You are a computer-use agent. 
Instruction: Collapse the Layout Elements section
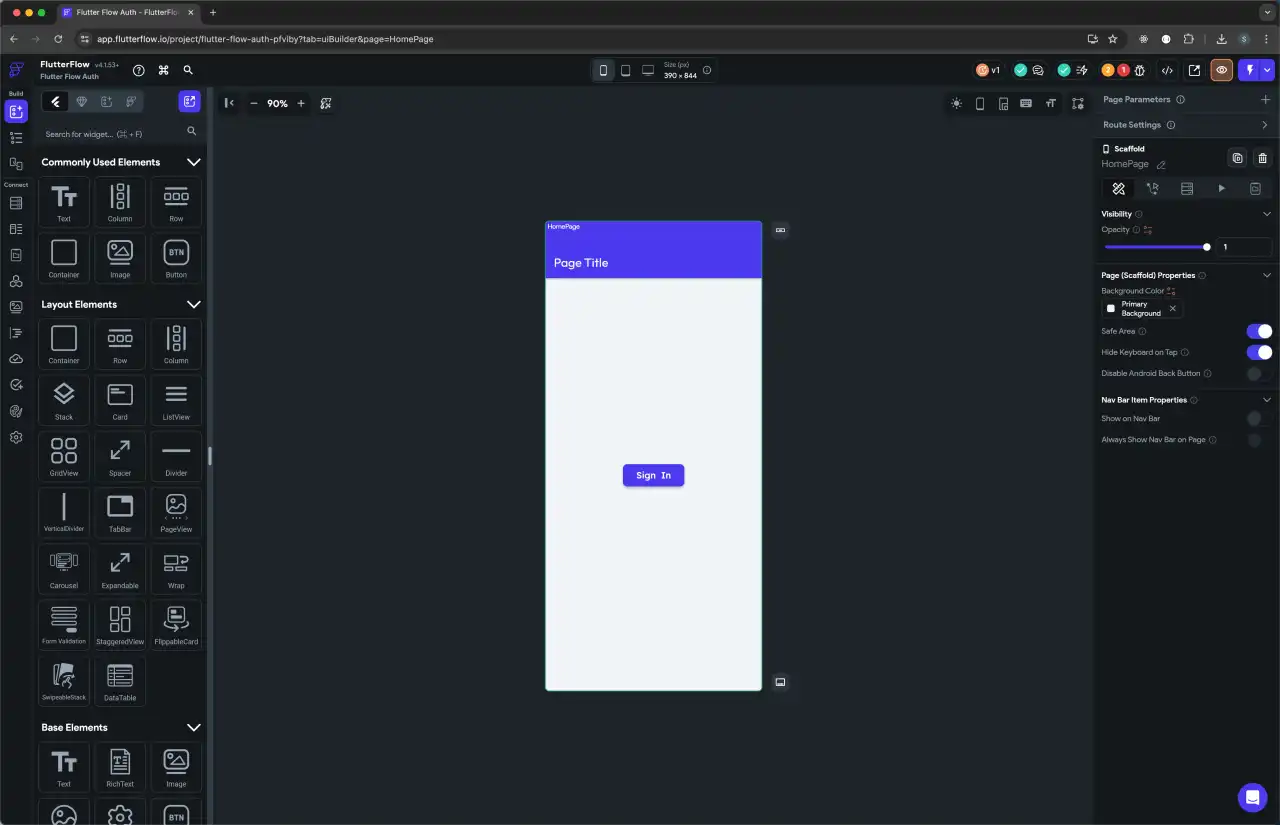[x=194, y=304]
